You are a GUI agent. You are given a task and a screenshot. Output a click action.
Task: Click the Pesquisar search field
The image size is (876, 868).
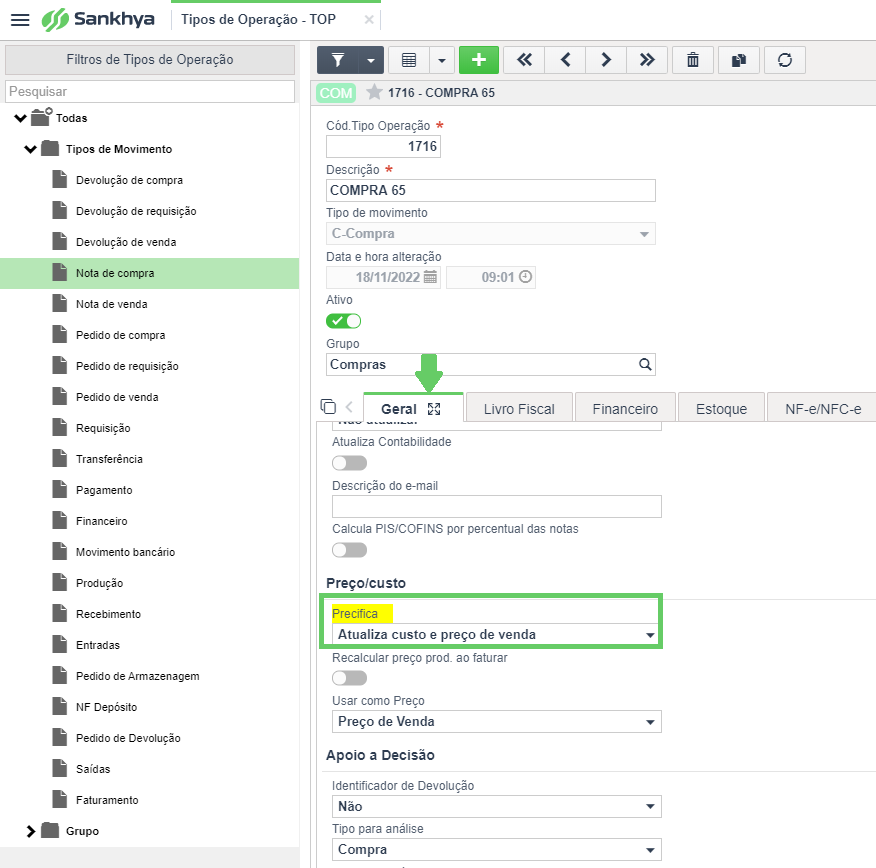pyautogui.click(x=150, y=92)
